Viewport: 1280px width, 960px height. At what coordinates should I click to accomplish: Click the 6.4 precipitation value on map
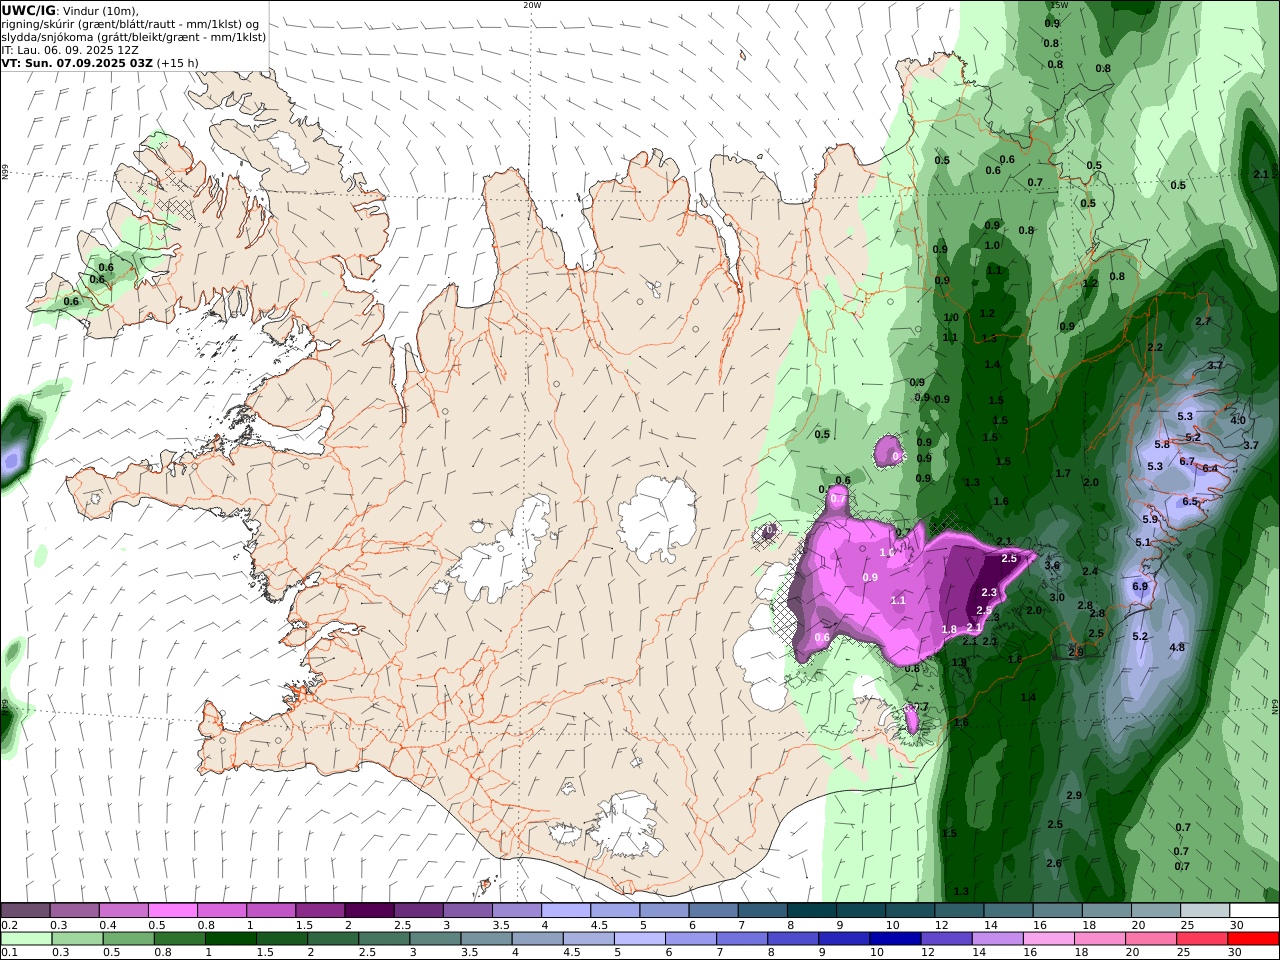tap(1210, 468)
